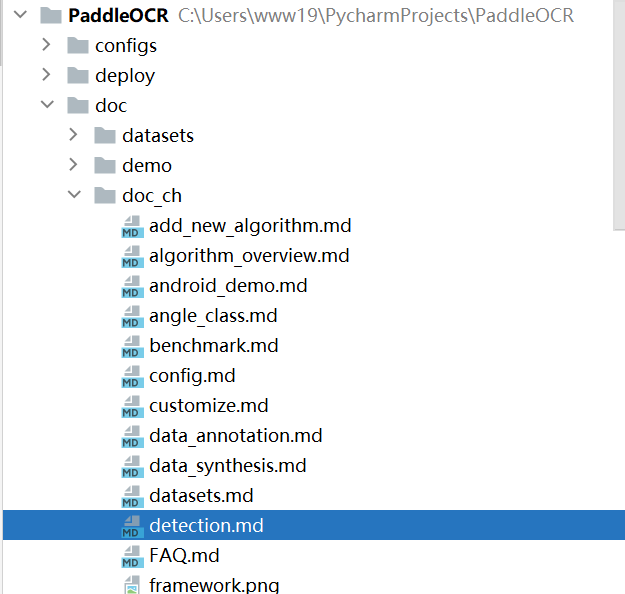Collapse the PaddleOCR project root chevron
Image resolution: width=625 pixels, height=594 pixels.
click(x=20, y=15)
